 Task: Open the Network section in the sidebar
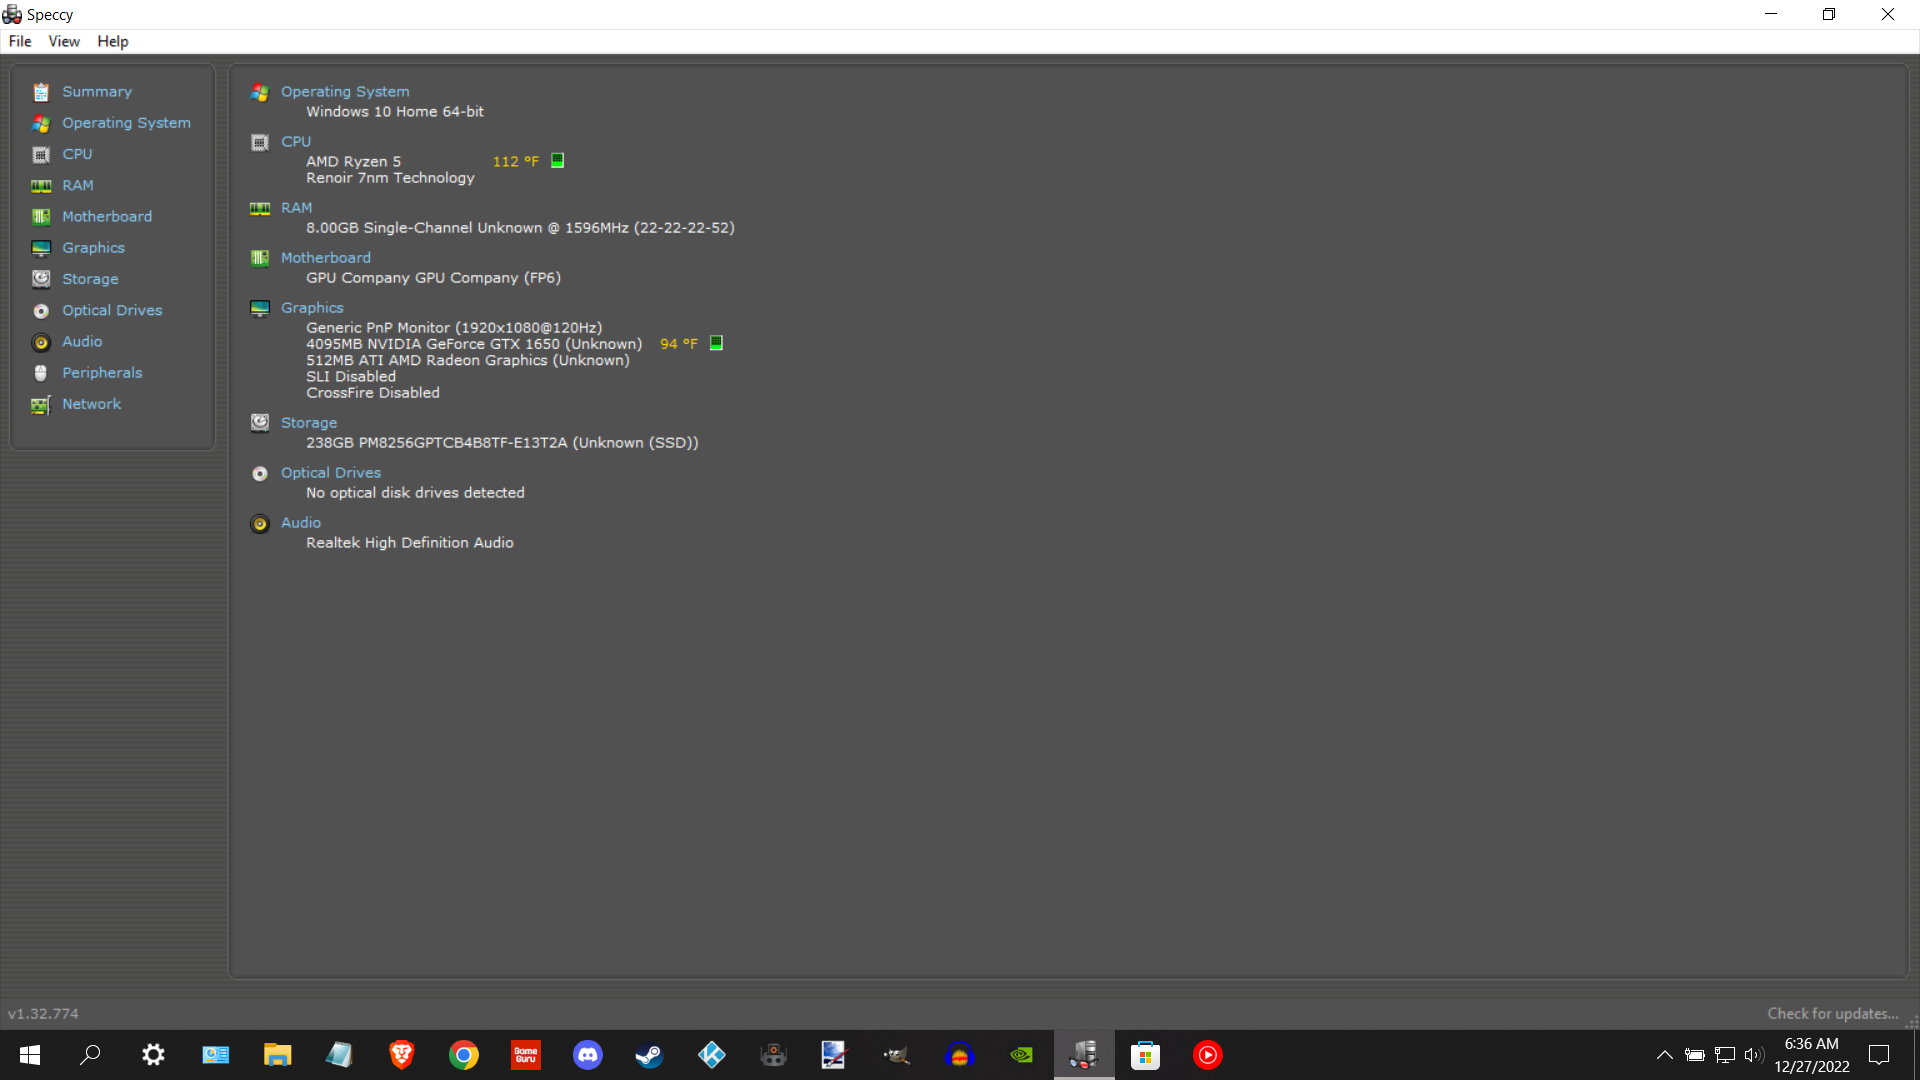coord(91,404)
